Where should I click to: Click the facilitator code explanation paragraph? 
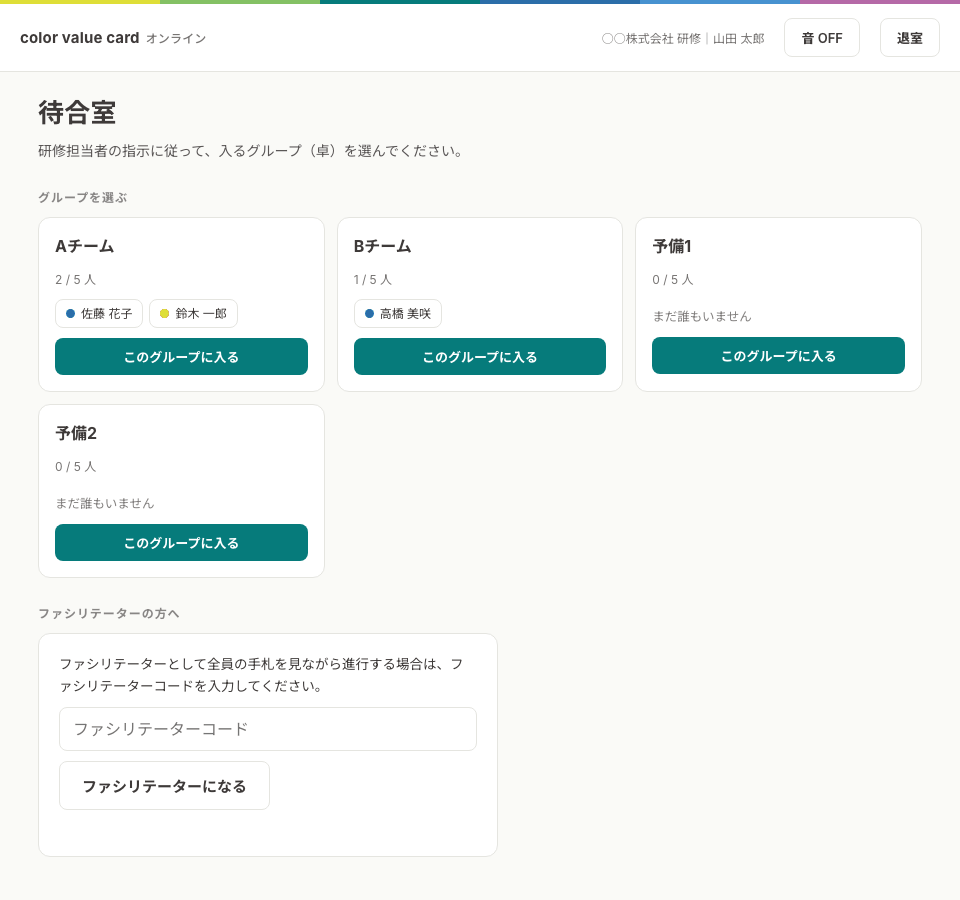[261, 675]
